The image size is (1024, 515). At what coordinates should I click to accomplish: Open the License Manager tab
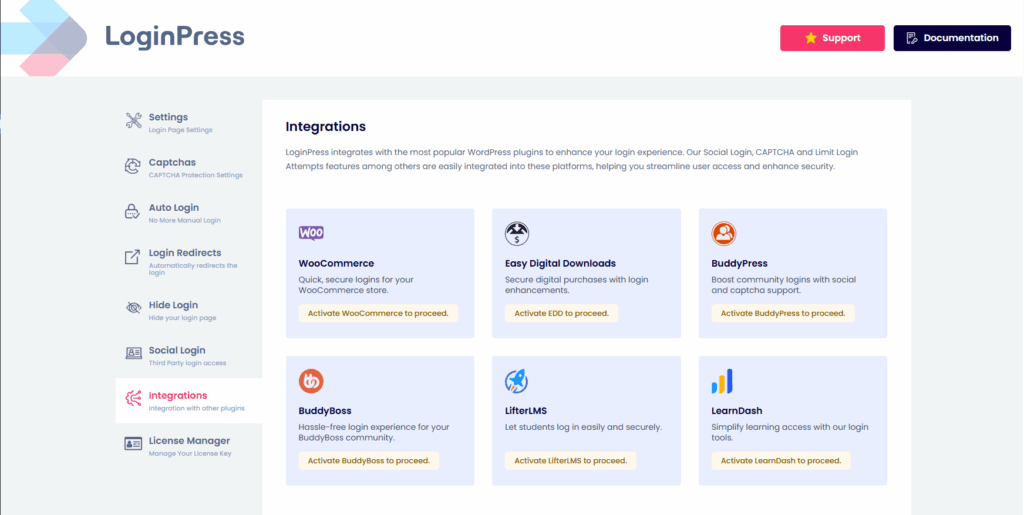[189, 446]
